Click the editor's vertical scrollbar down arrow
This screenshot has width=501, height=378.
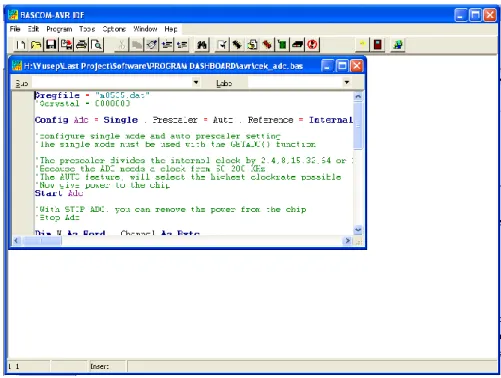(358, 230)
